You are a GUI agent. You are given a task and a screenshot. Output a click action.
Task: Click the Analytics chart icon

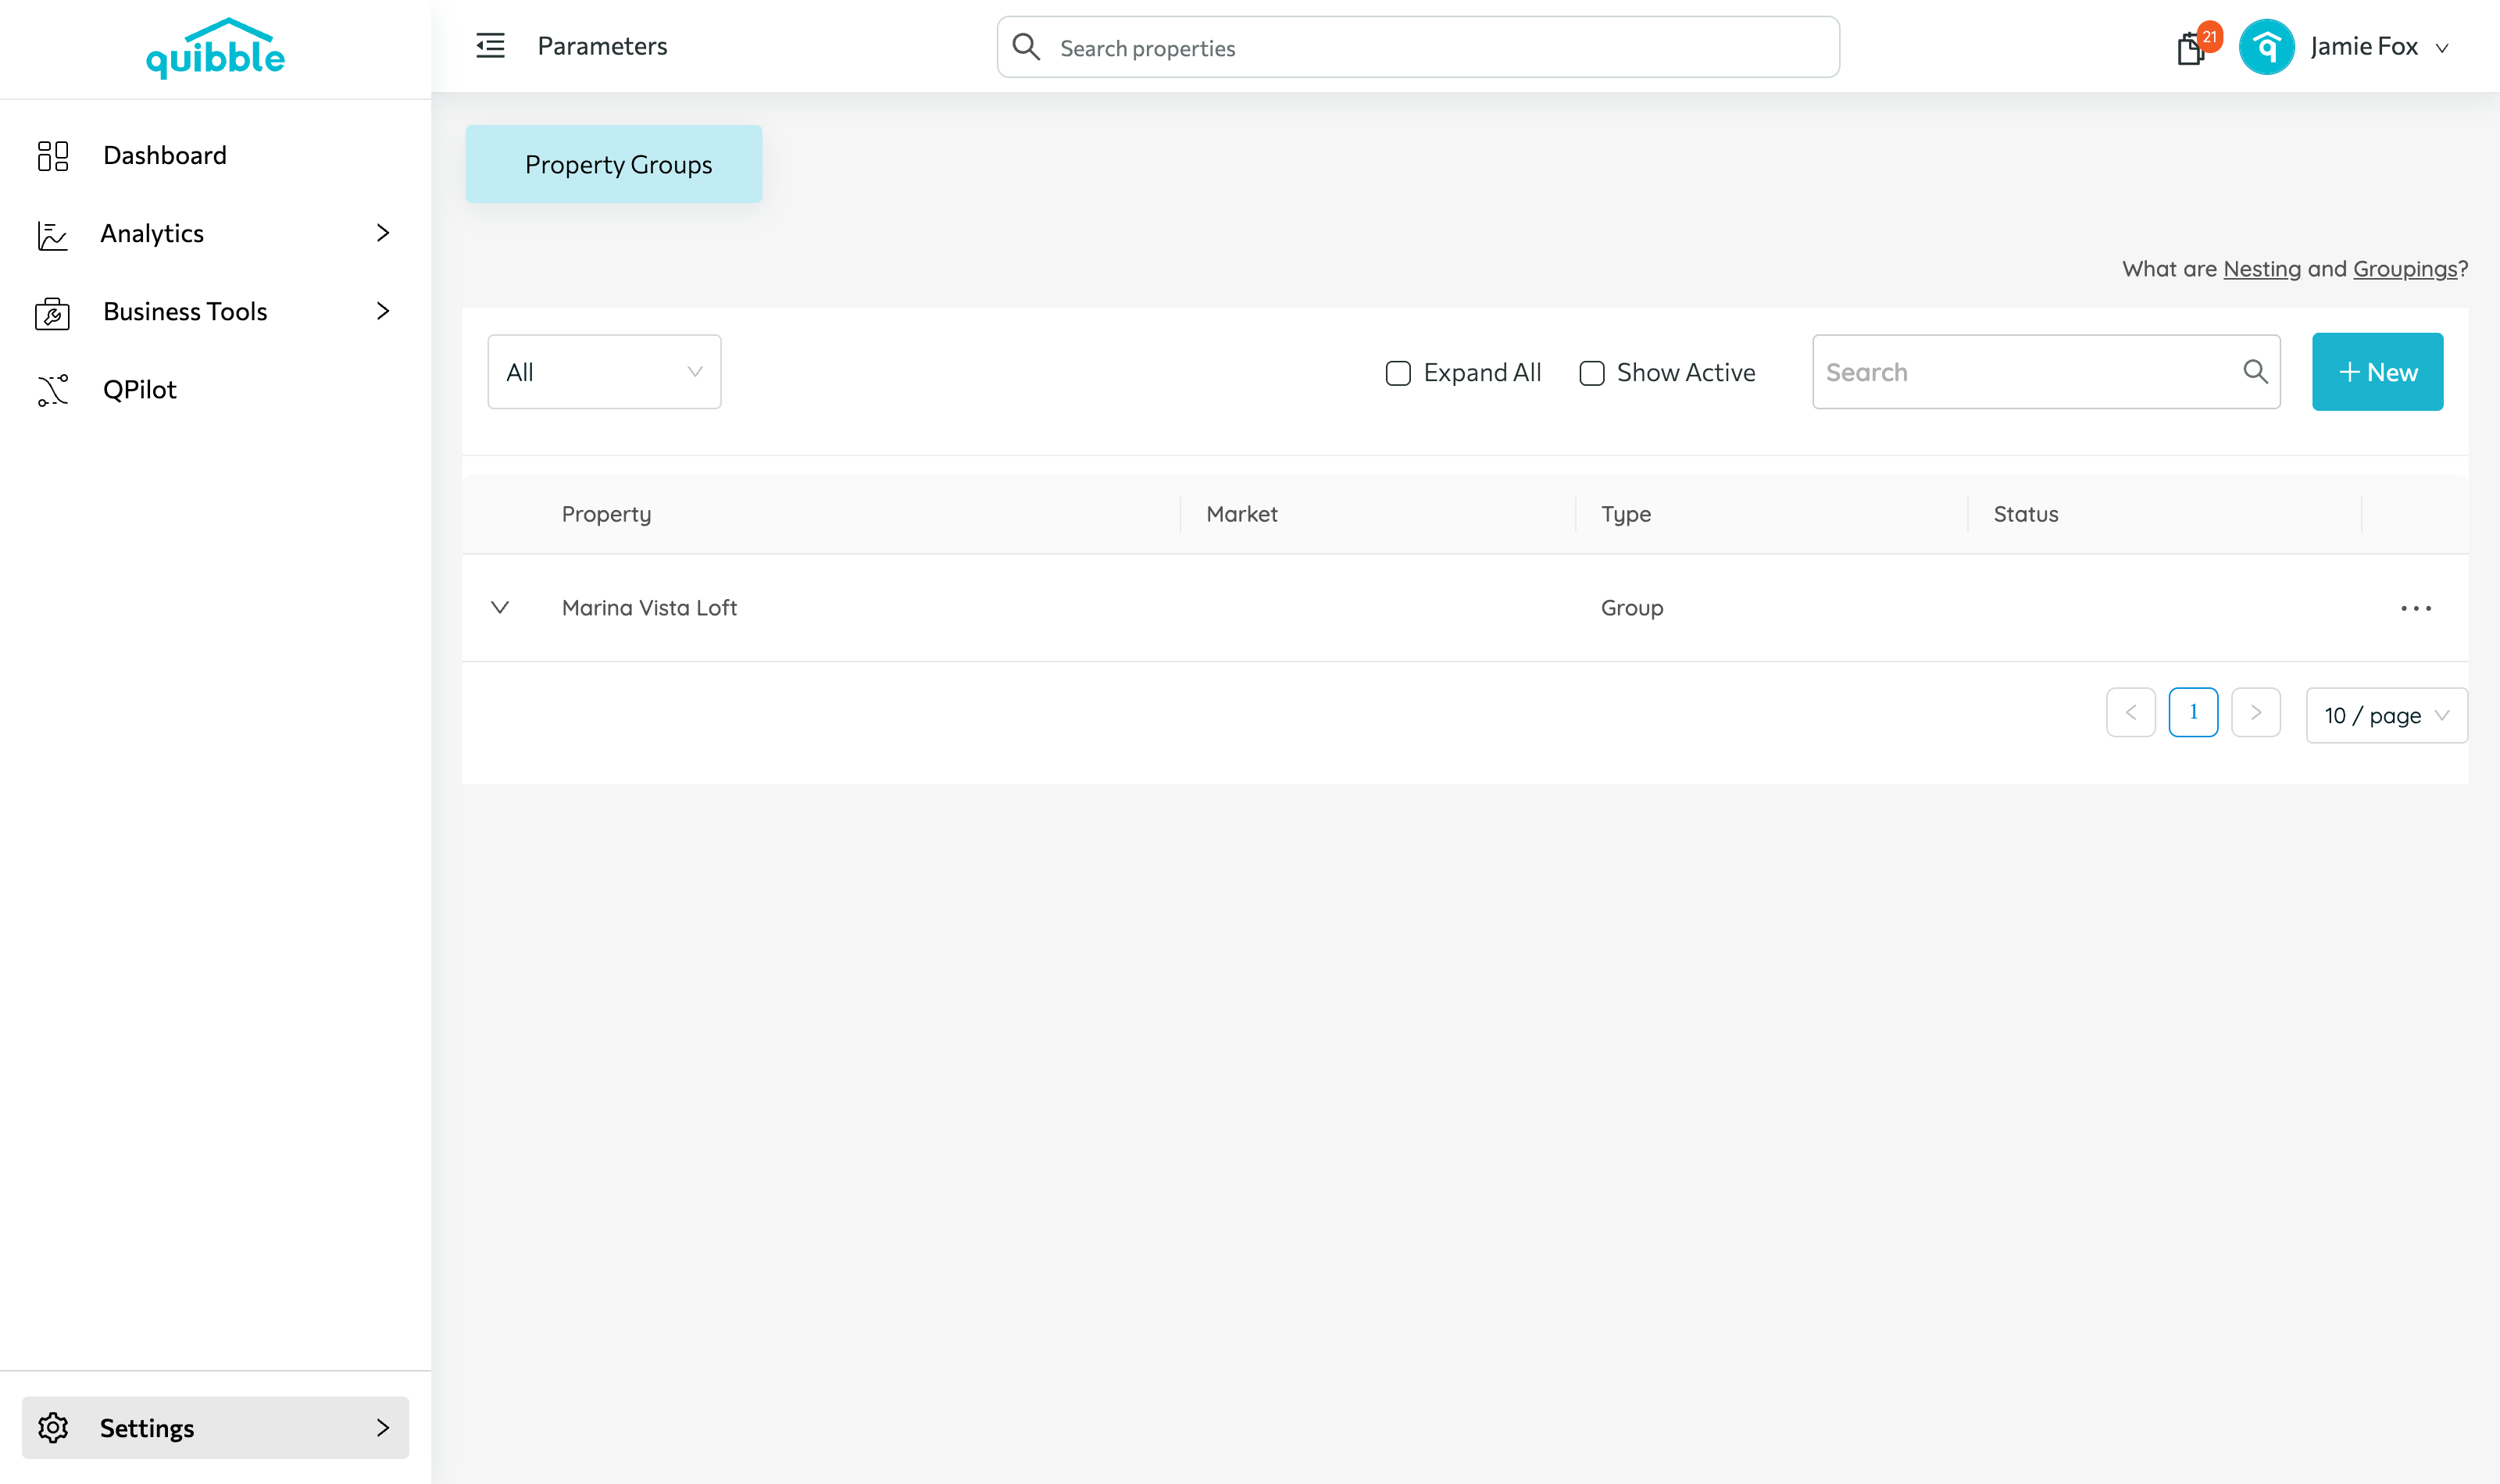[x=52, y=234]
